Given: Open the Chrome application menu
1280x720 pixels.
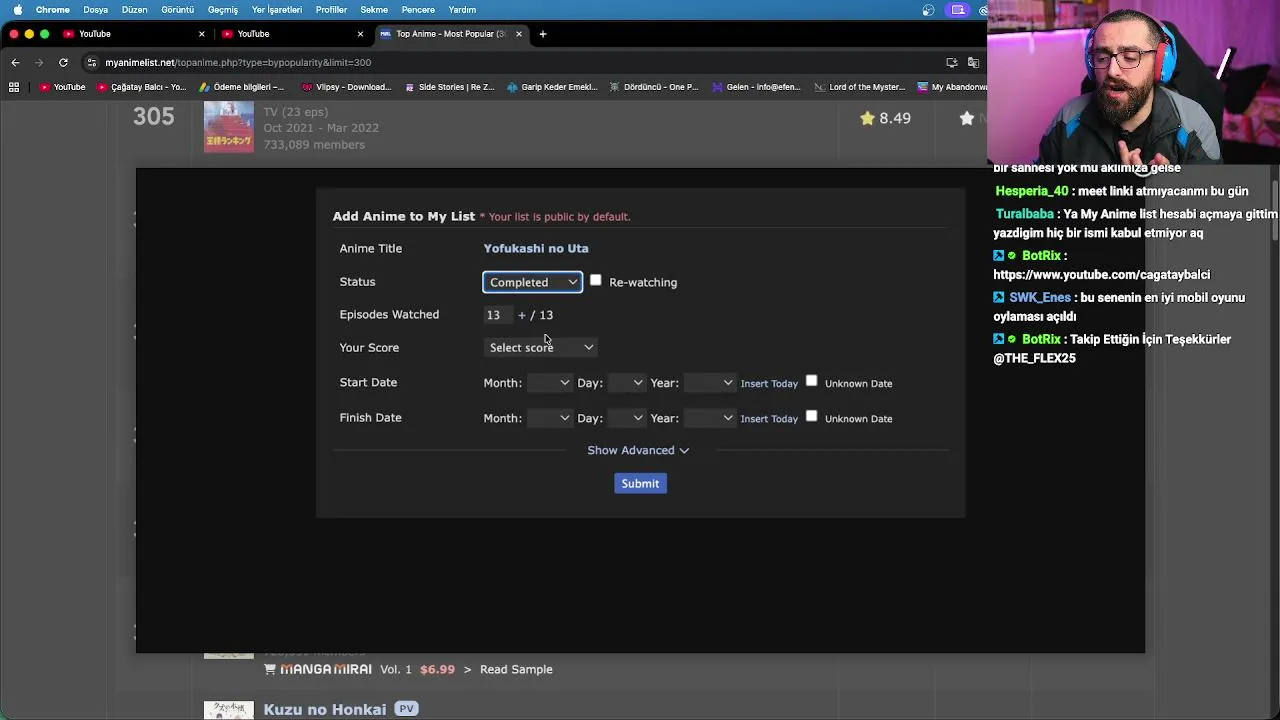Looking at the screenshot, I should 52,10.
